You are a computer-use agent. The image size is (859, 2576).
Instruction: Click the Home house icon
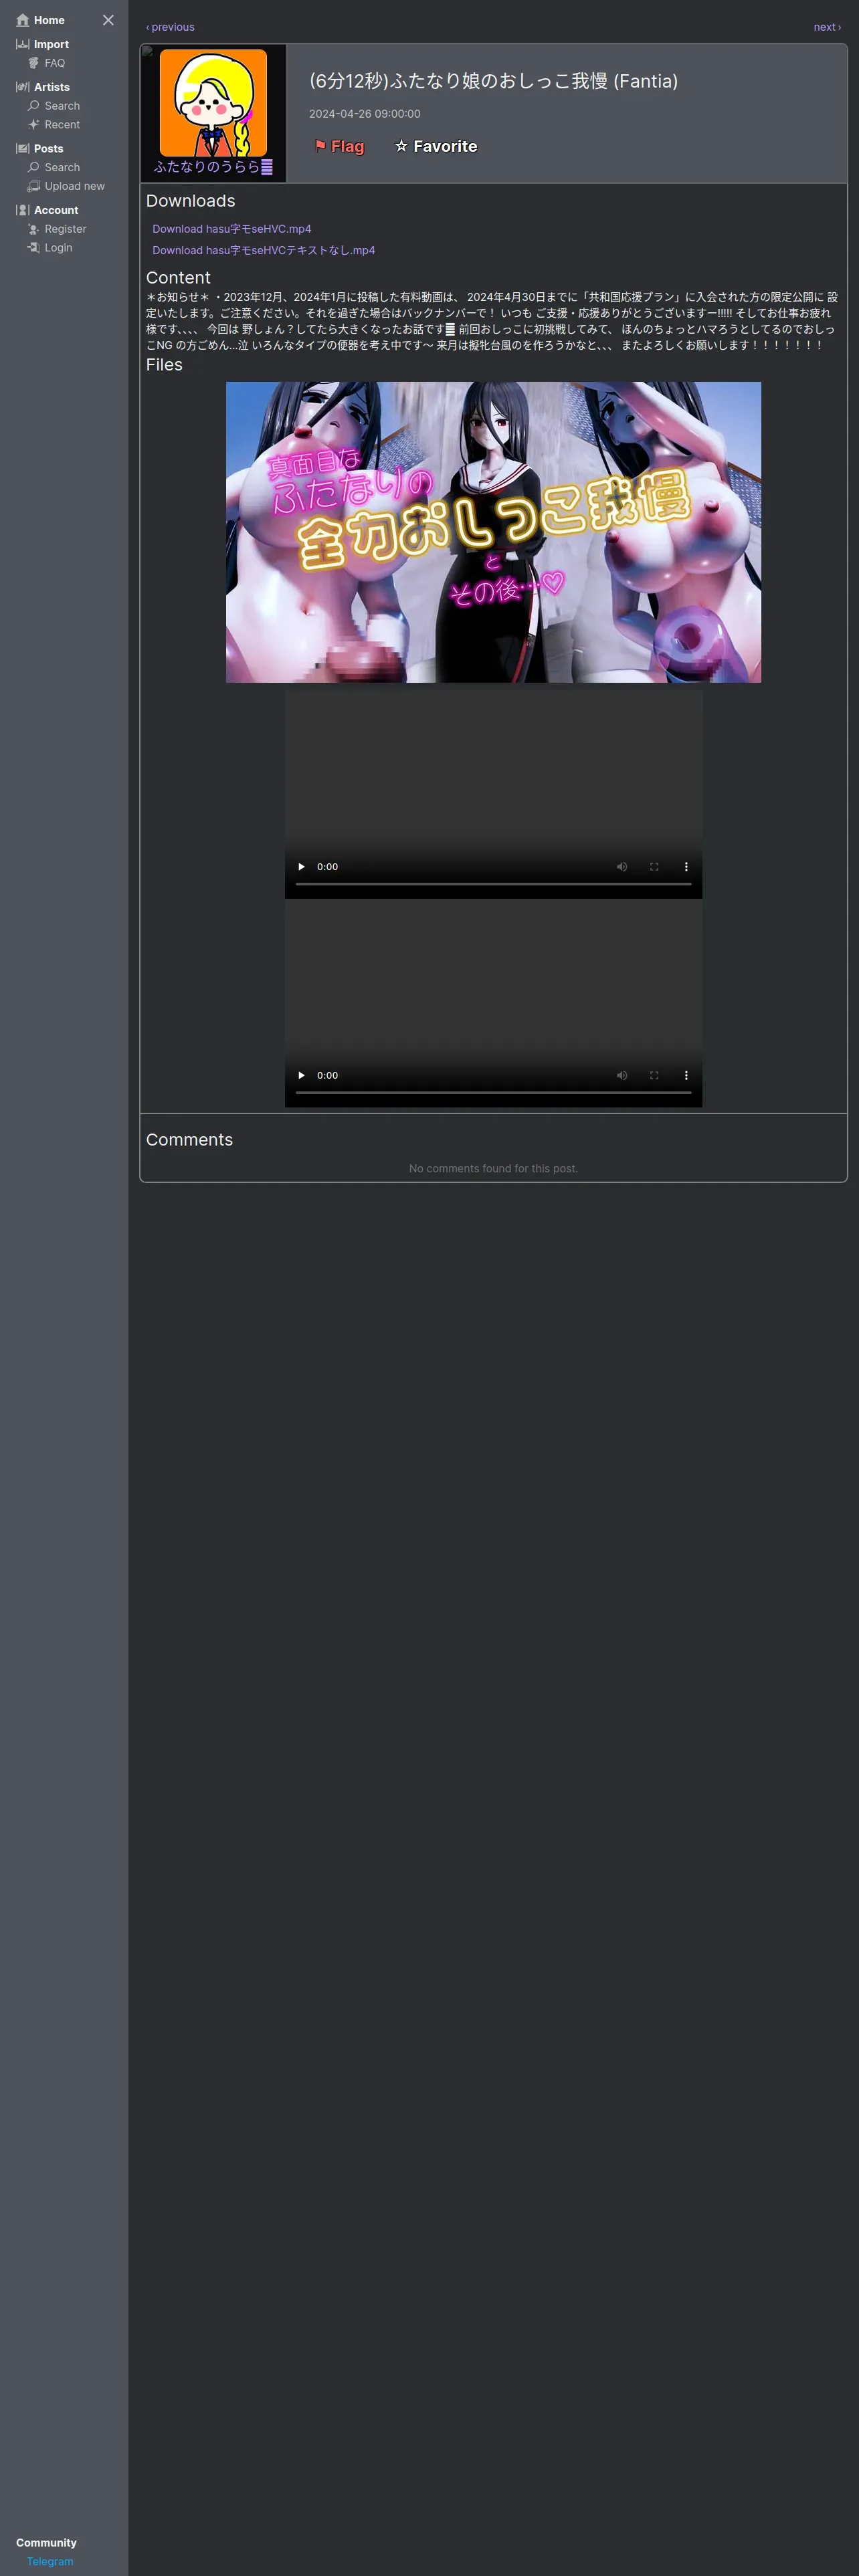pos(22,20)
